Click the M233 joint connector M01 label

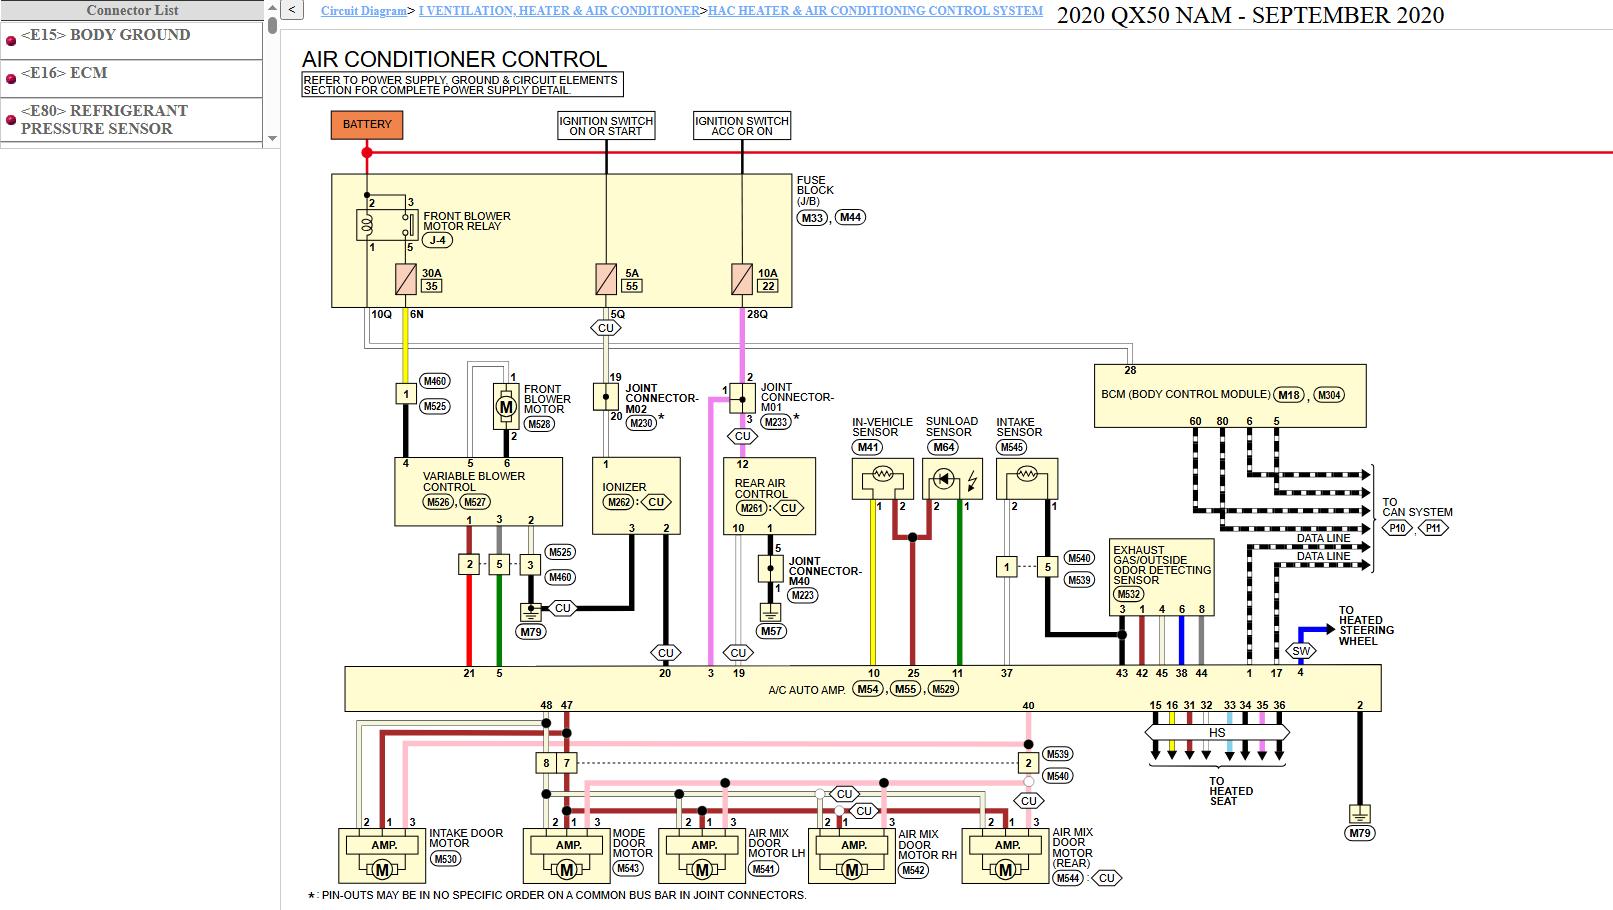776,422
